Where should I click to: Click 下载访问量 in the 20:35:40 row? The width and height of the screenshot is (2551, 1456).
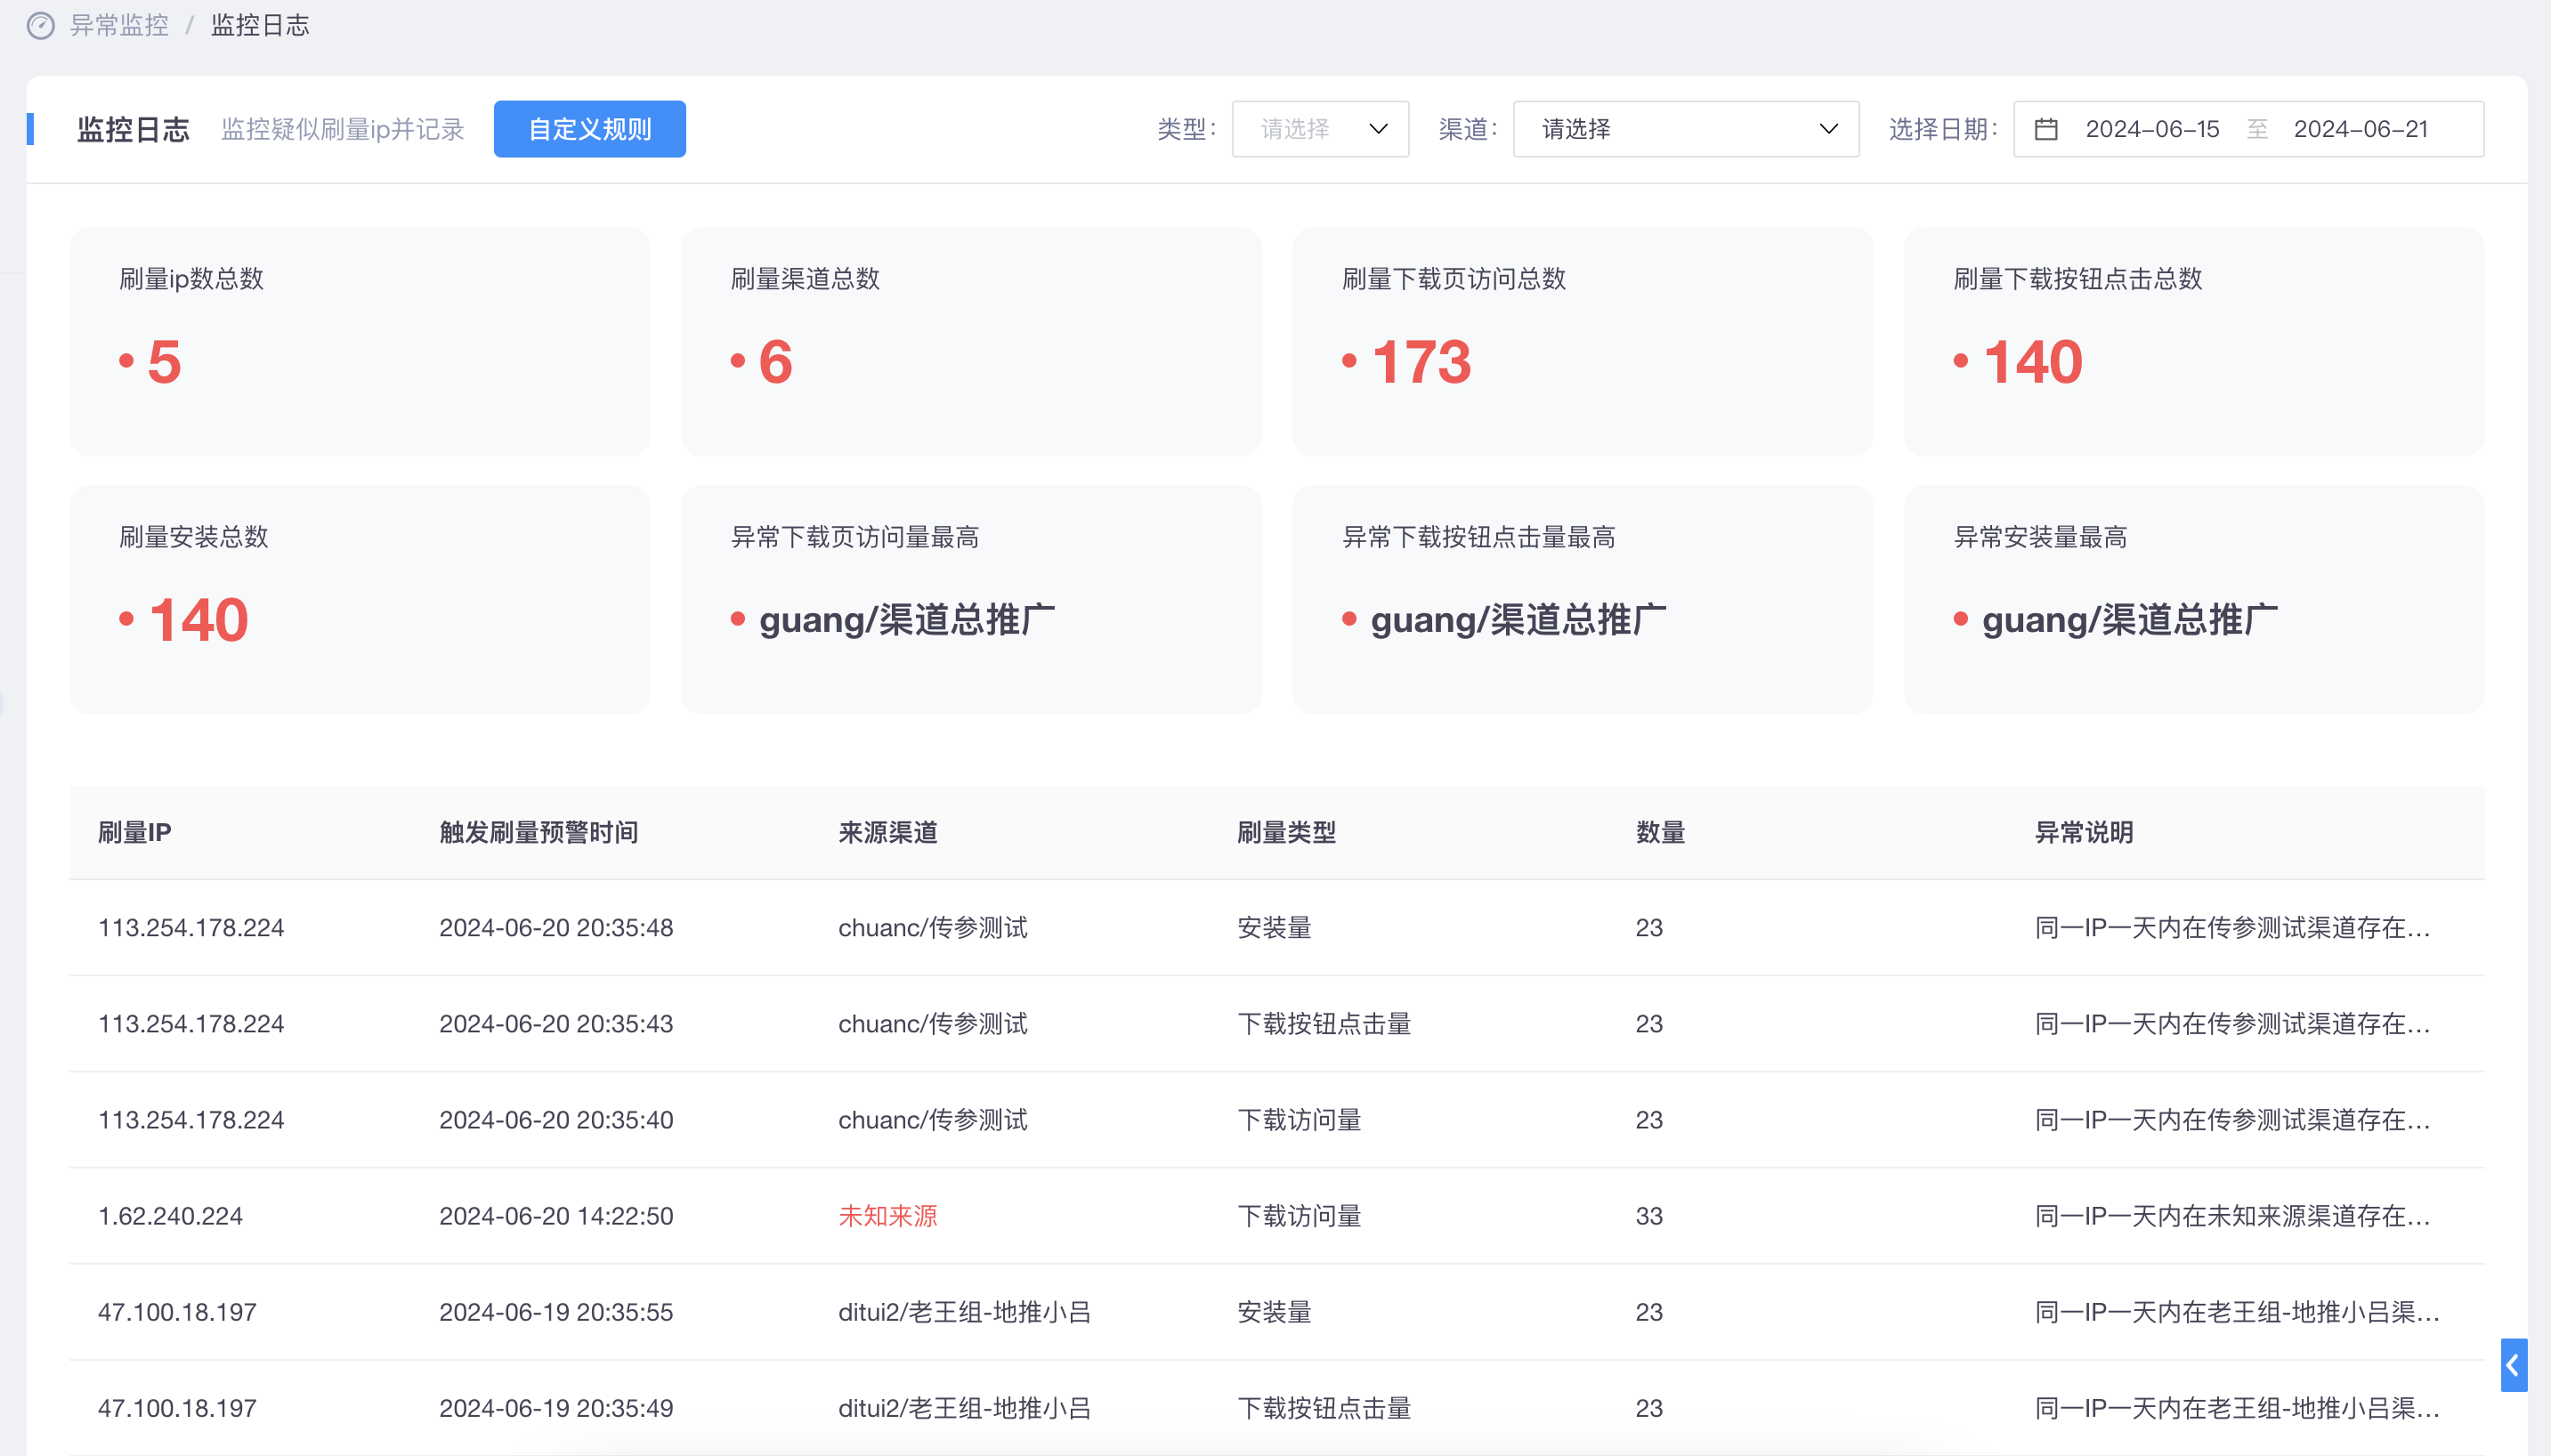(1300, 1120)
